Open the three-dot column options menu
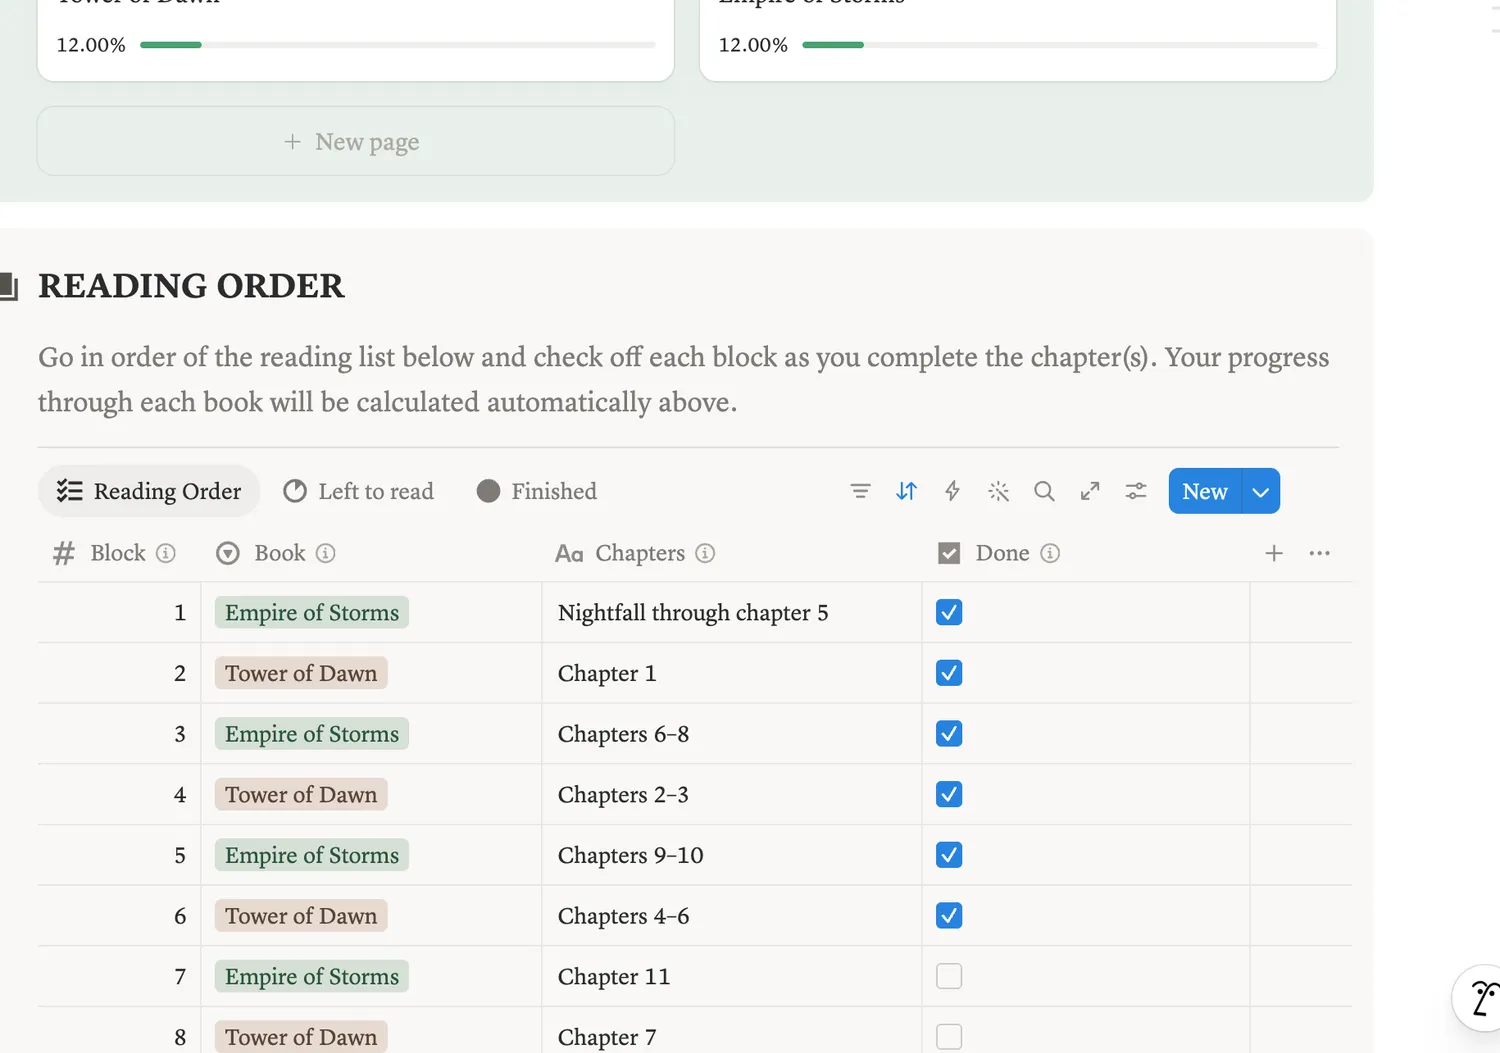1500x1053 pixels. pos(1319,553)
